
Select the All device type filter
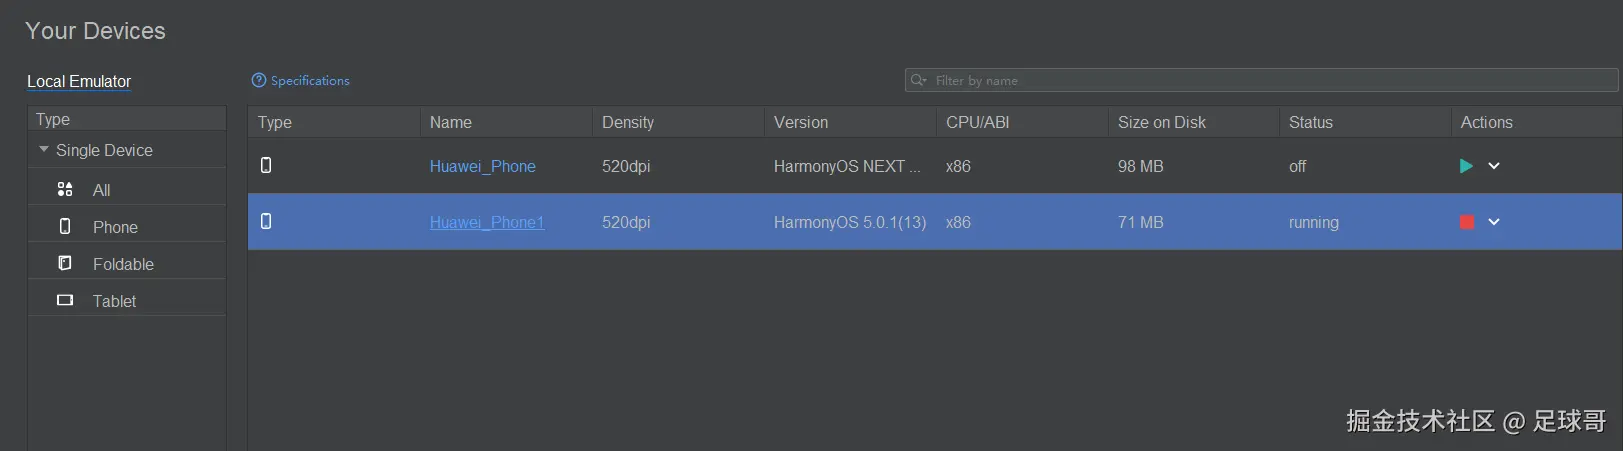(x=101, y=190)
